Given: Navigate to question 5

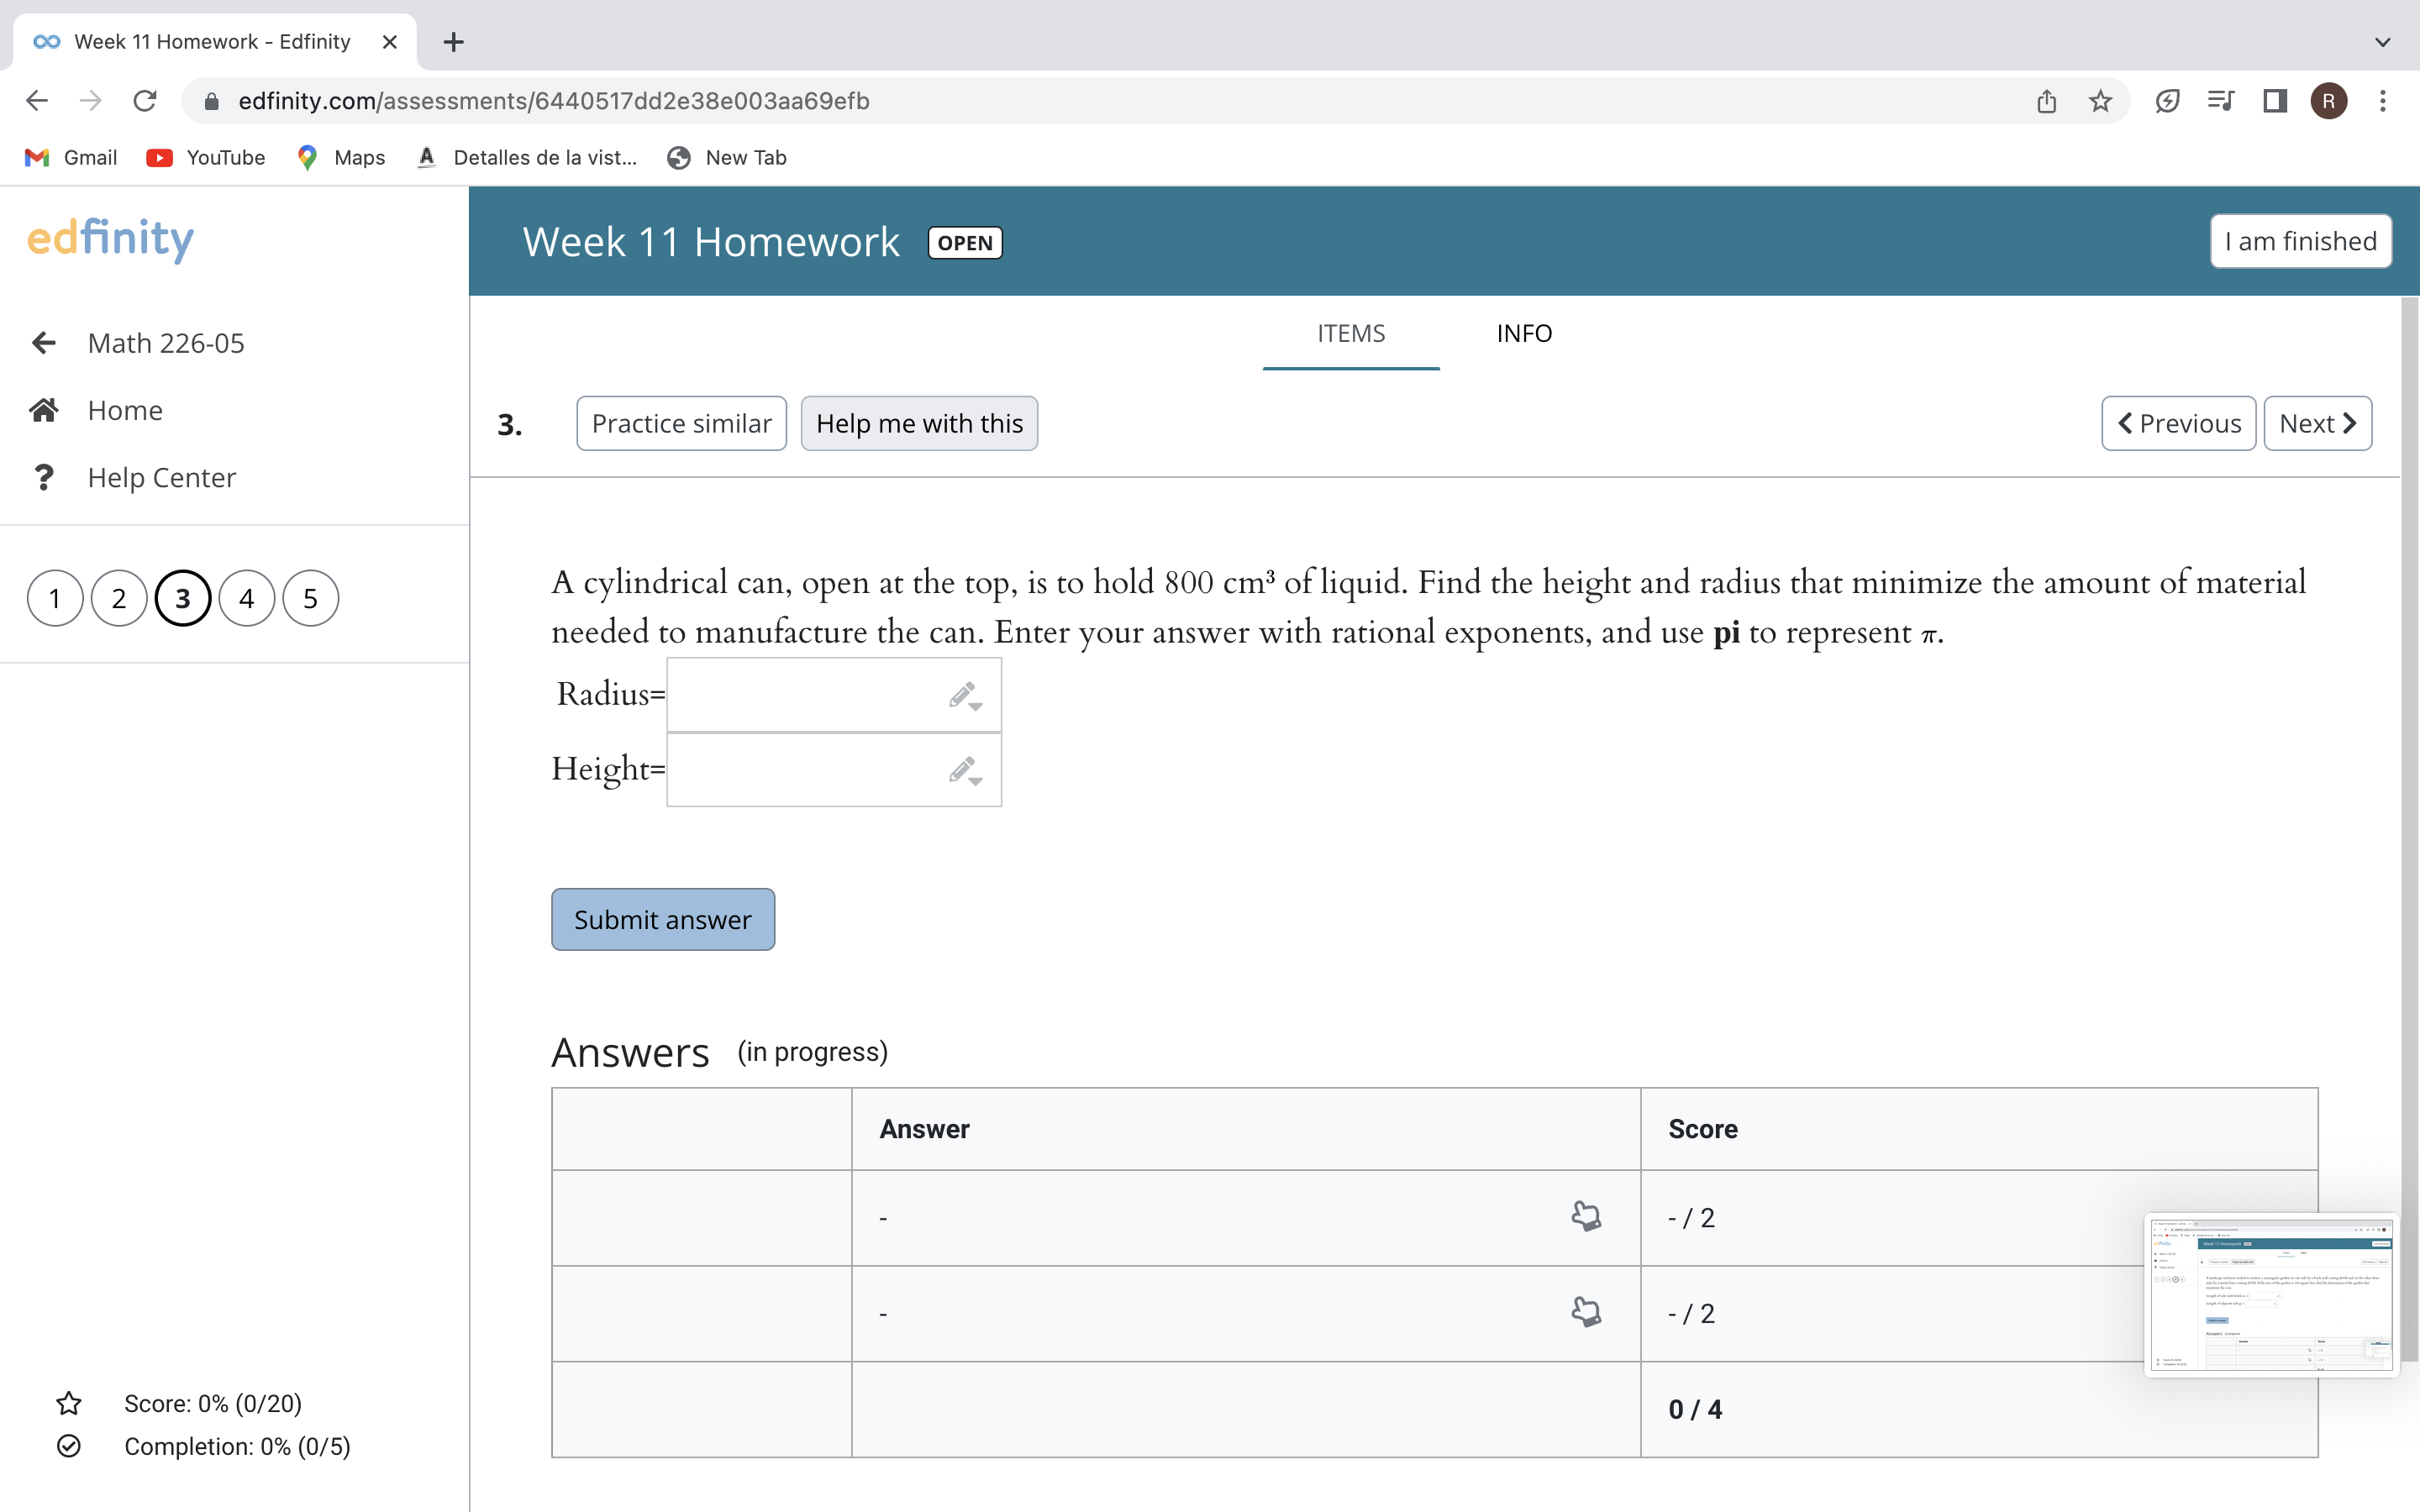Looking at the screenshot, I should [310, 597].
